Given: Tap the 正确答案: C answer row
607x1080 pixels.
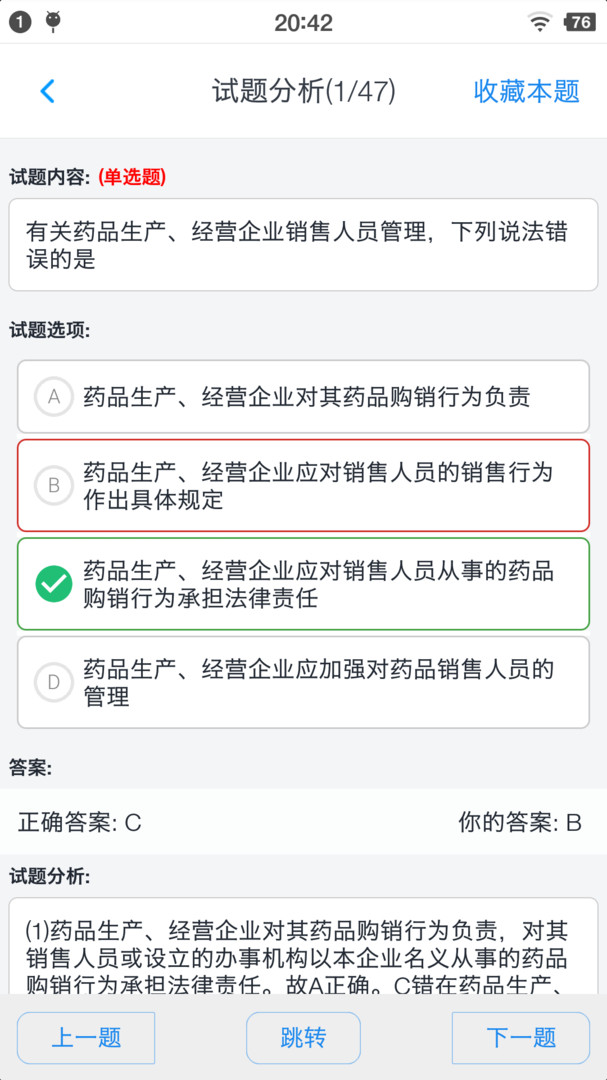Looking at the screenshot, I should [80, 823].
